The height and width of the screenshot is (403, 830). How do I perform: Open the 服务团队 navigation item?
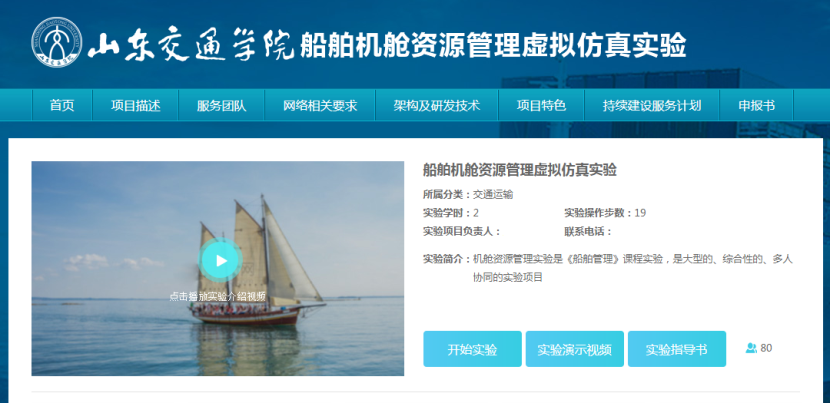click(222, 105)
